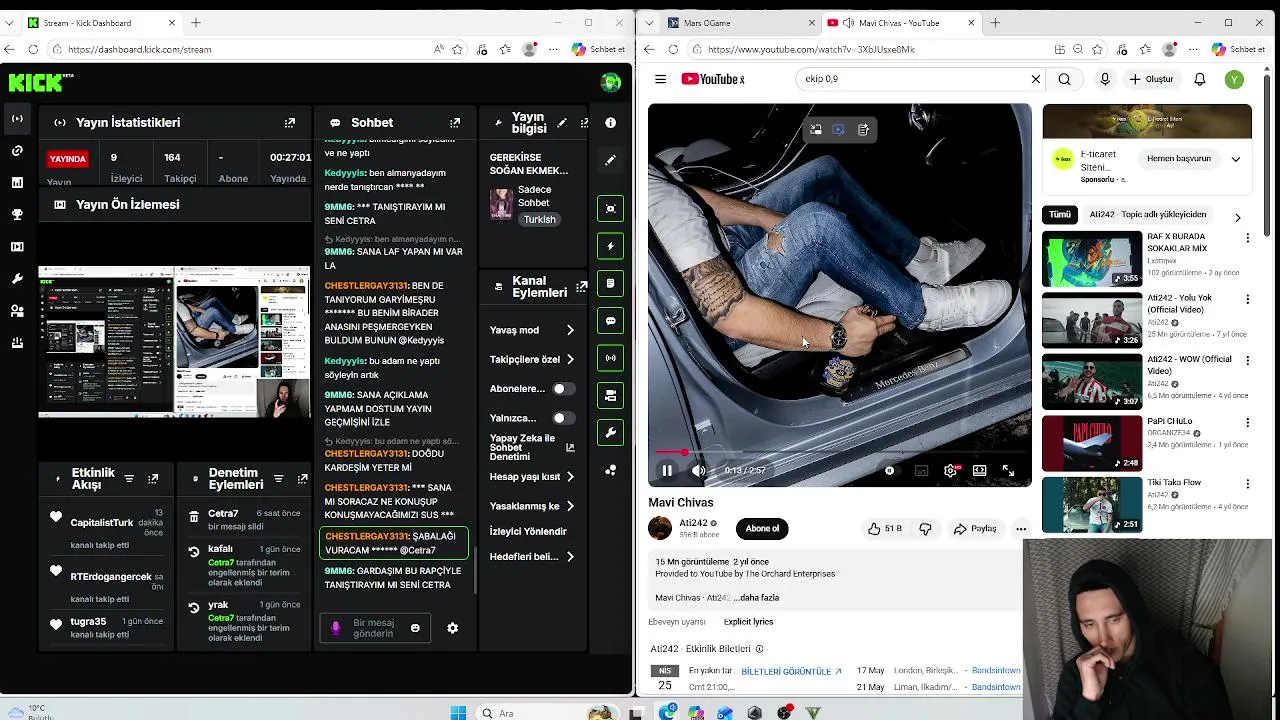This screenshot has height=720, width=1280.
Task: Select the Ati242 - Topic adlı yükleyiciden chip
Action: tap(1147, 214)
